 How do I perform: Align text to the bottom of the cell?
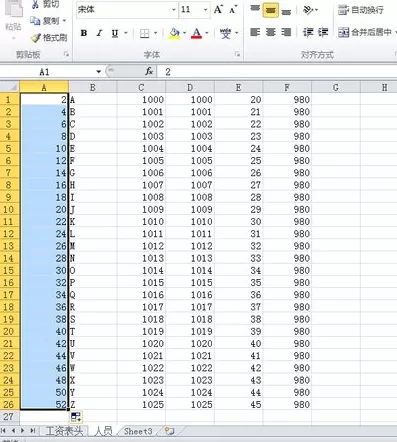point(286,12)
